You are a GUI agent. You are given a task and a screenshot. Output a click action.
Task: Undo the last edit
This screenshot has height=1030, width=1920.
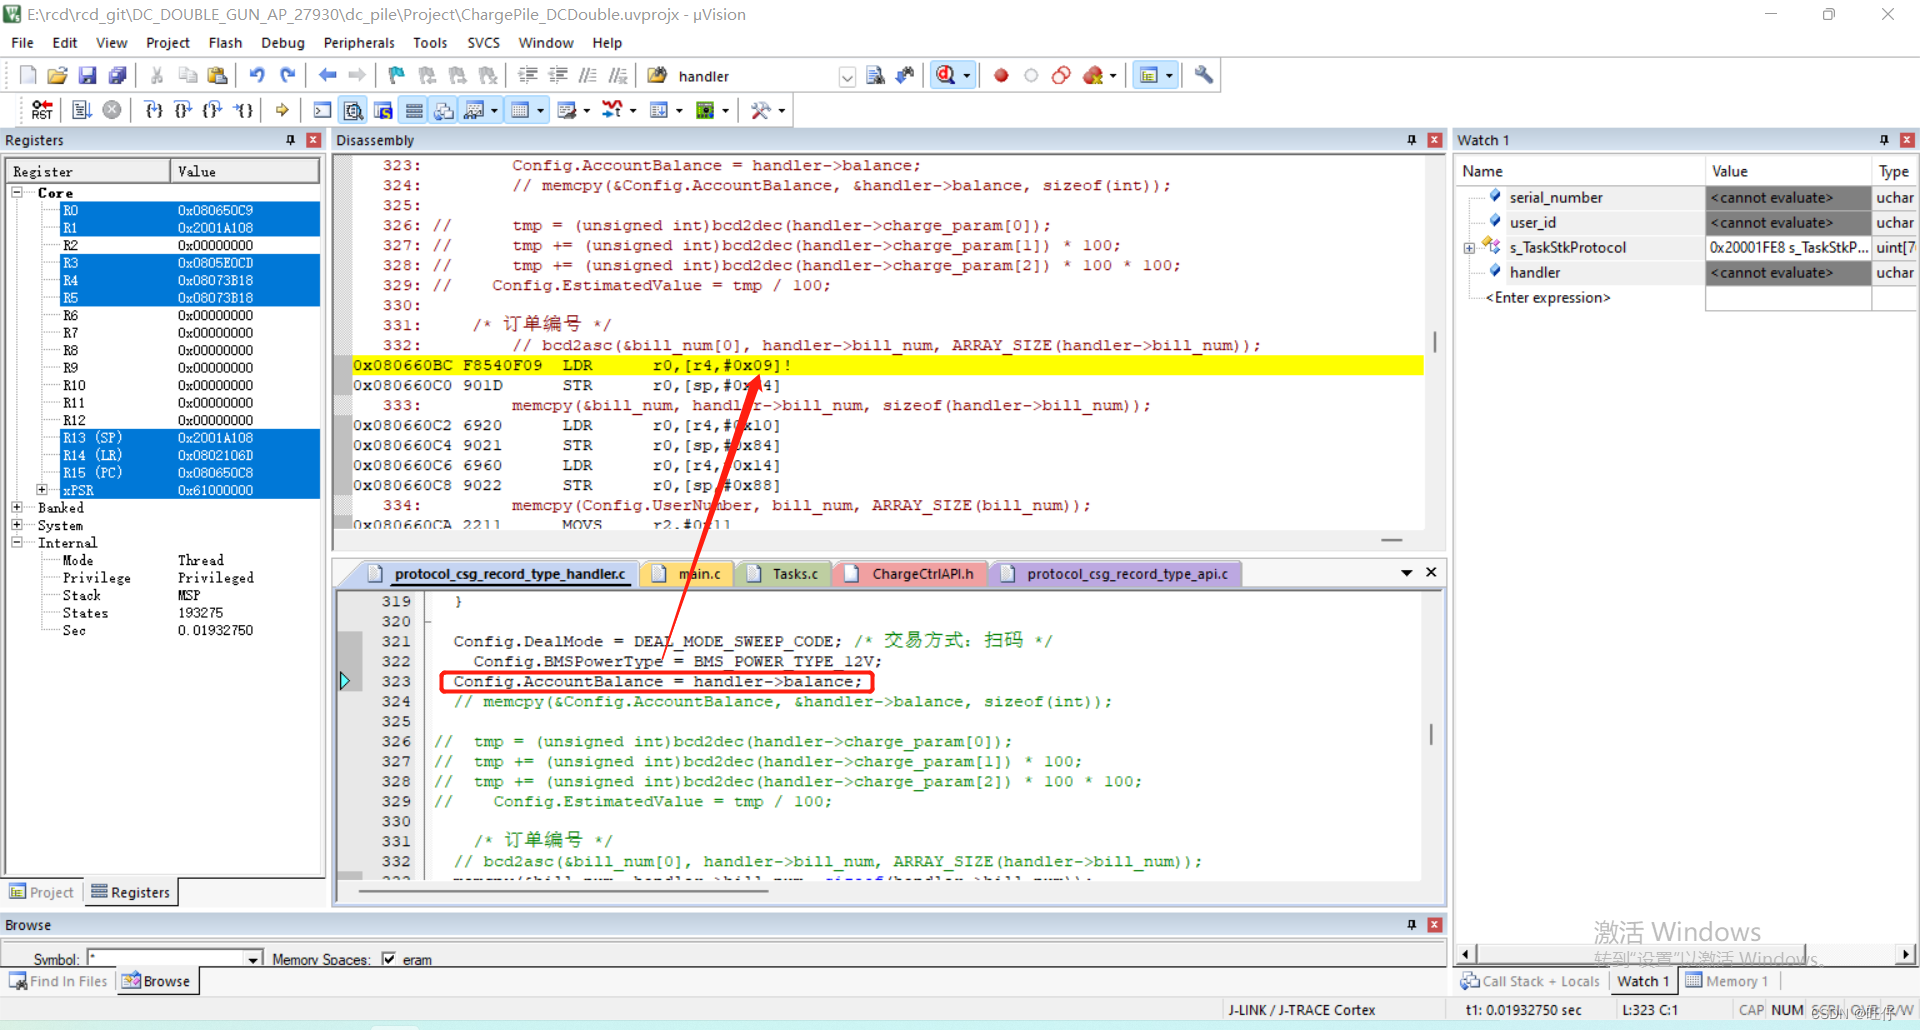257,76
